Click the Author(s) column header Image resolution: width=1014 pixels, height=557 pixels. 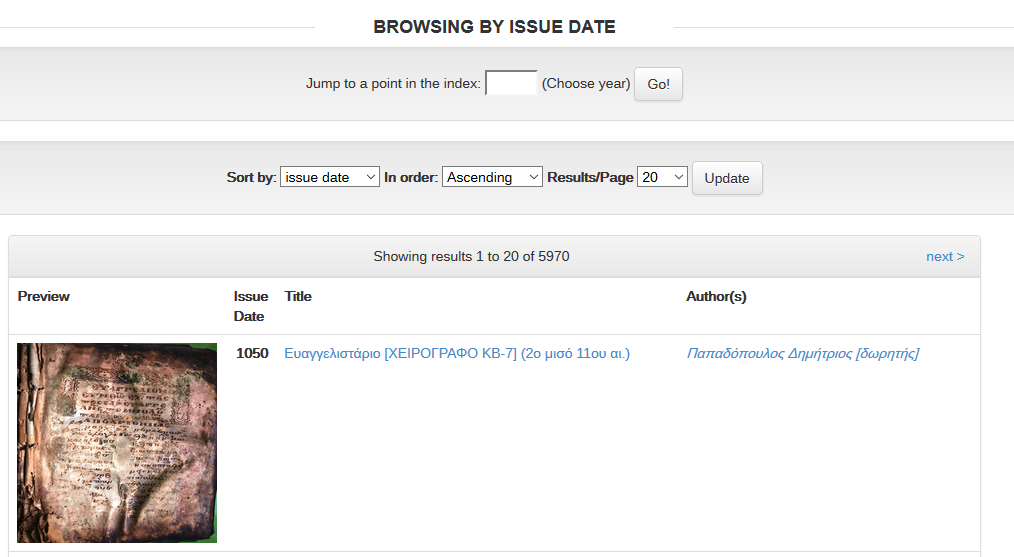click(716, 296)
